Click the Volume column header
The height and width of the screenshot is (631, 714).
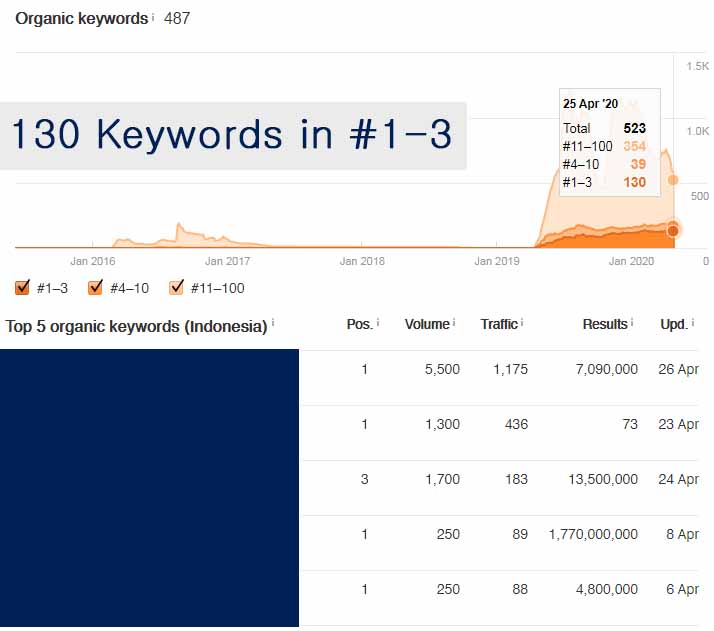pos(427,324)
